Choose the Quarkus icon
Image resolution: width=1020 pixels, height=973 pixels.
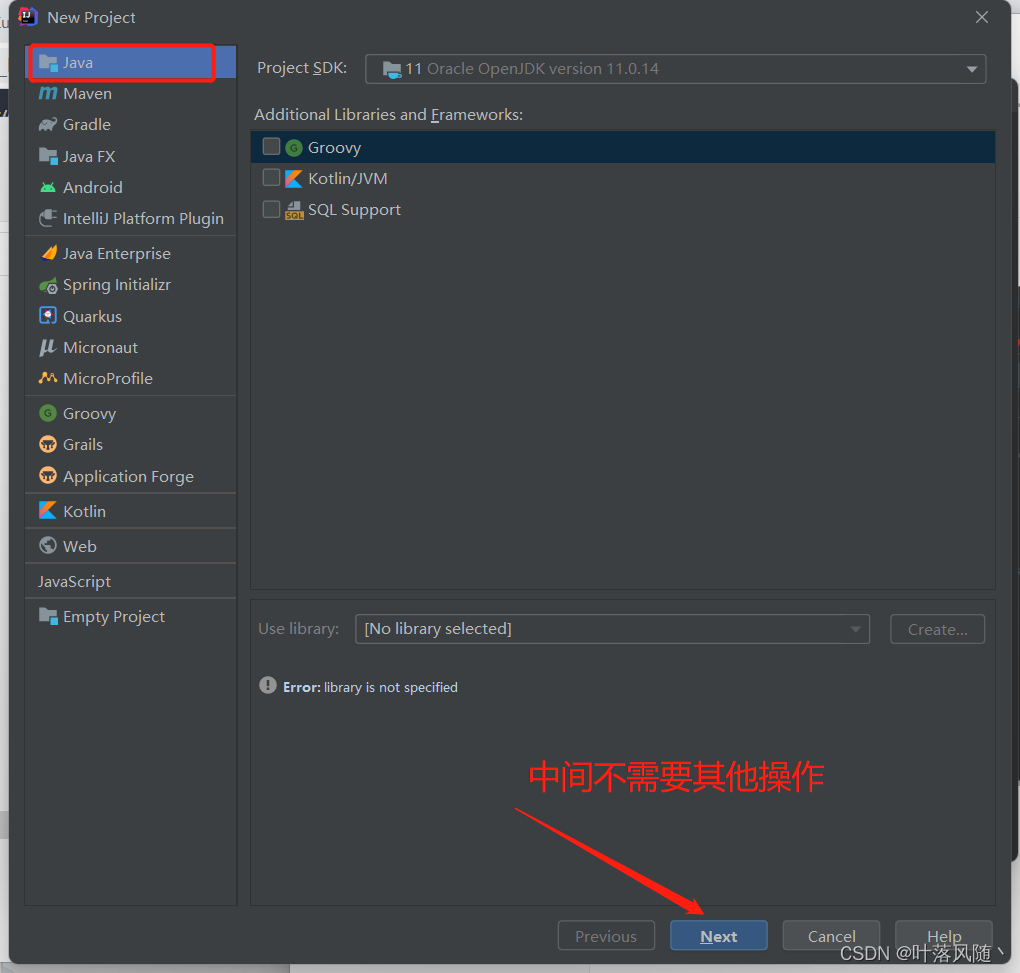coord(48,315)
